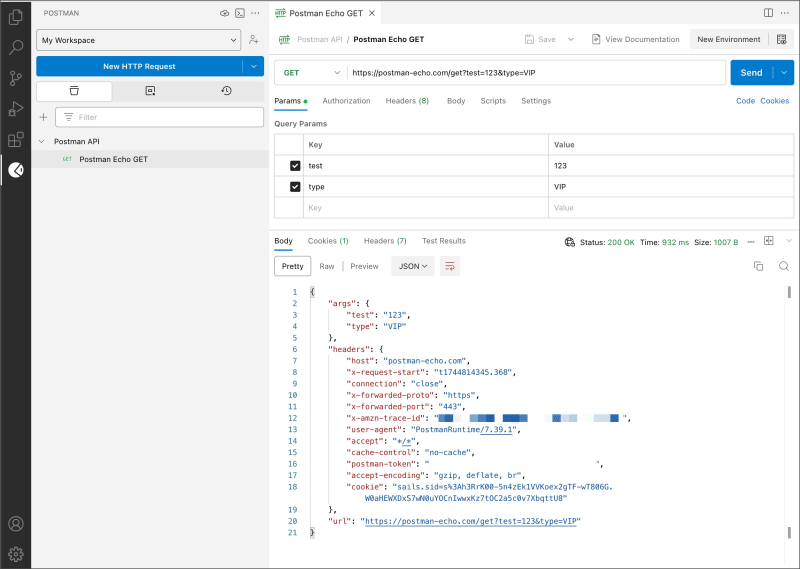The height and width of the screenshot is (569, 800).
Task: Open the Authorization tab
Action: click(346, 101)
